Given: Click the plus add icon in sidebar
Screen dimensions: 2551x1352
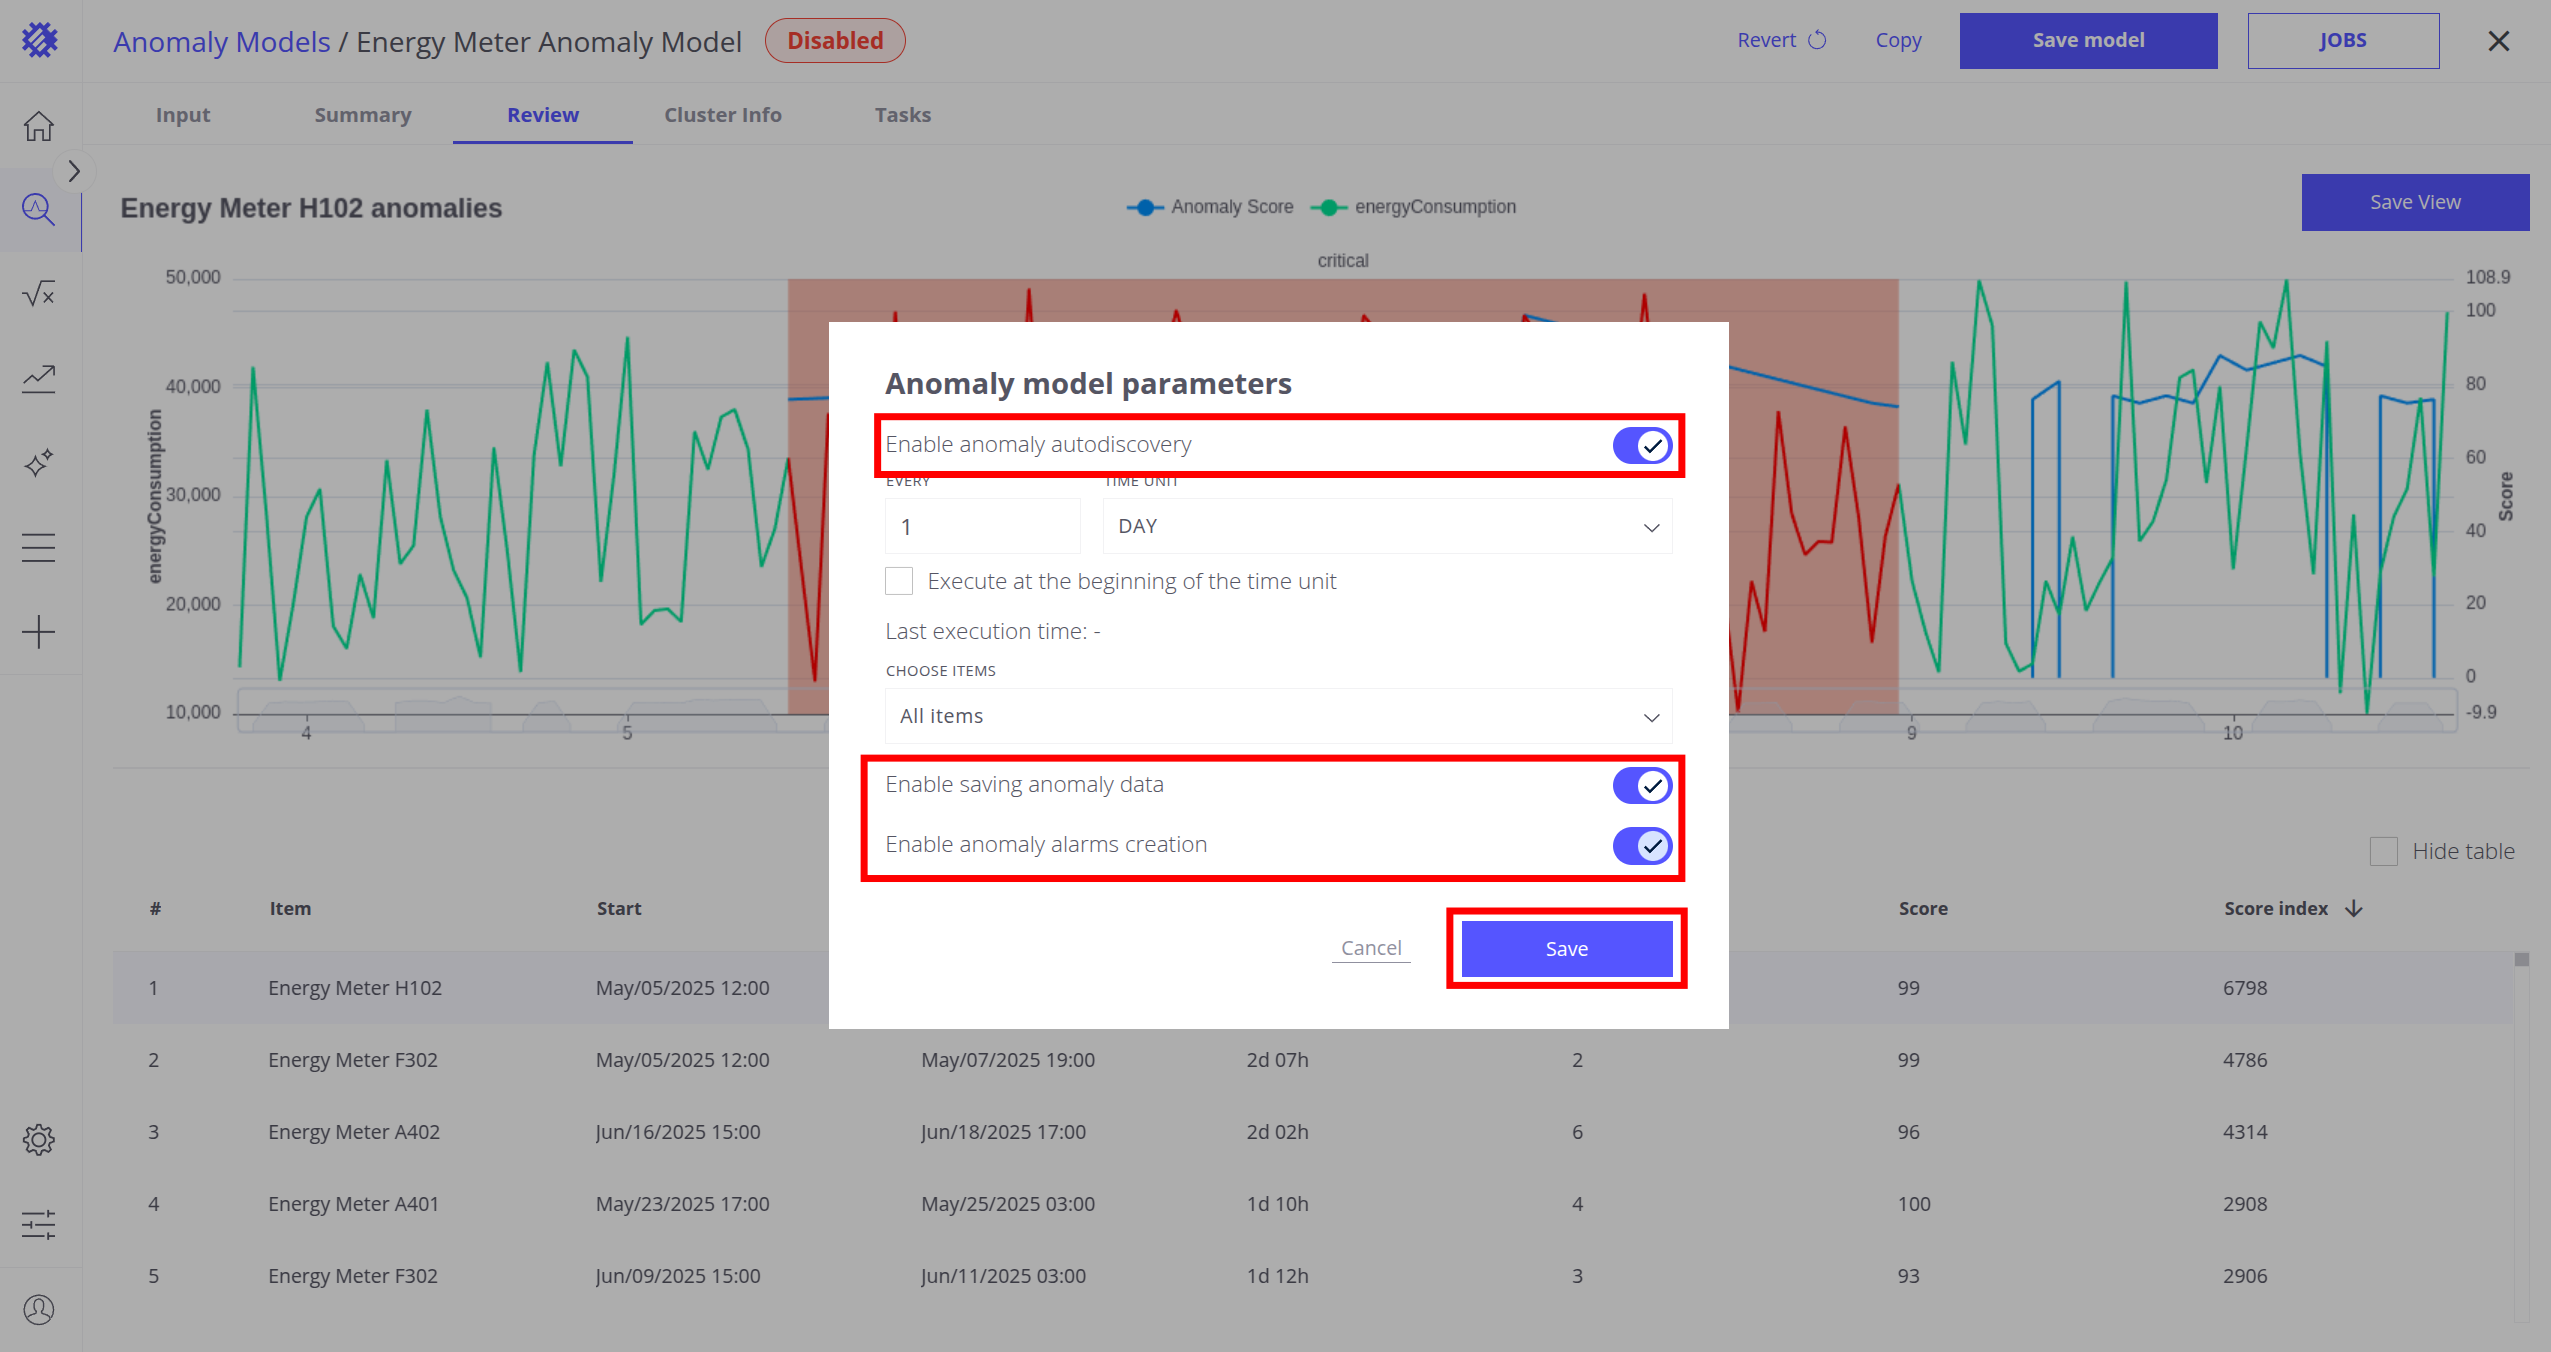Looking at the screenshot, I should 39,632.
